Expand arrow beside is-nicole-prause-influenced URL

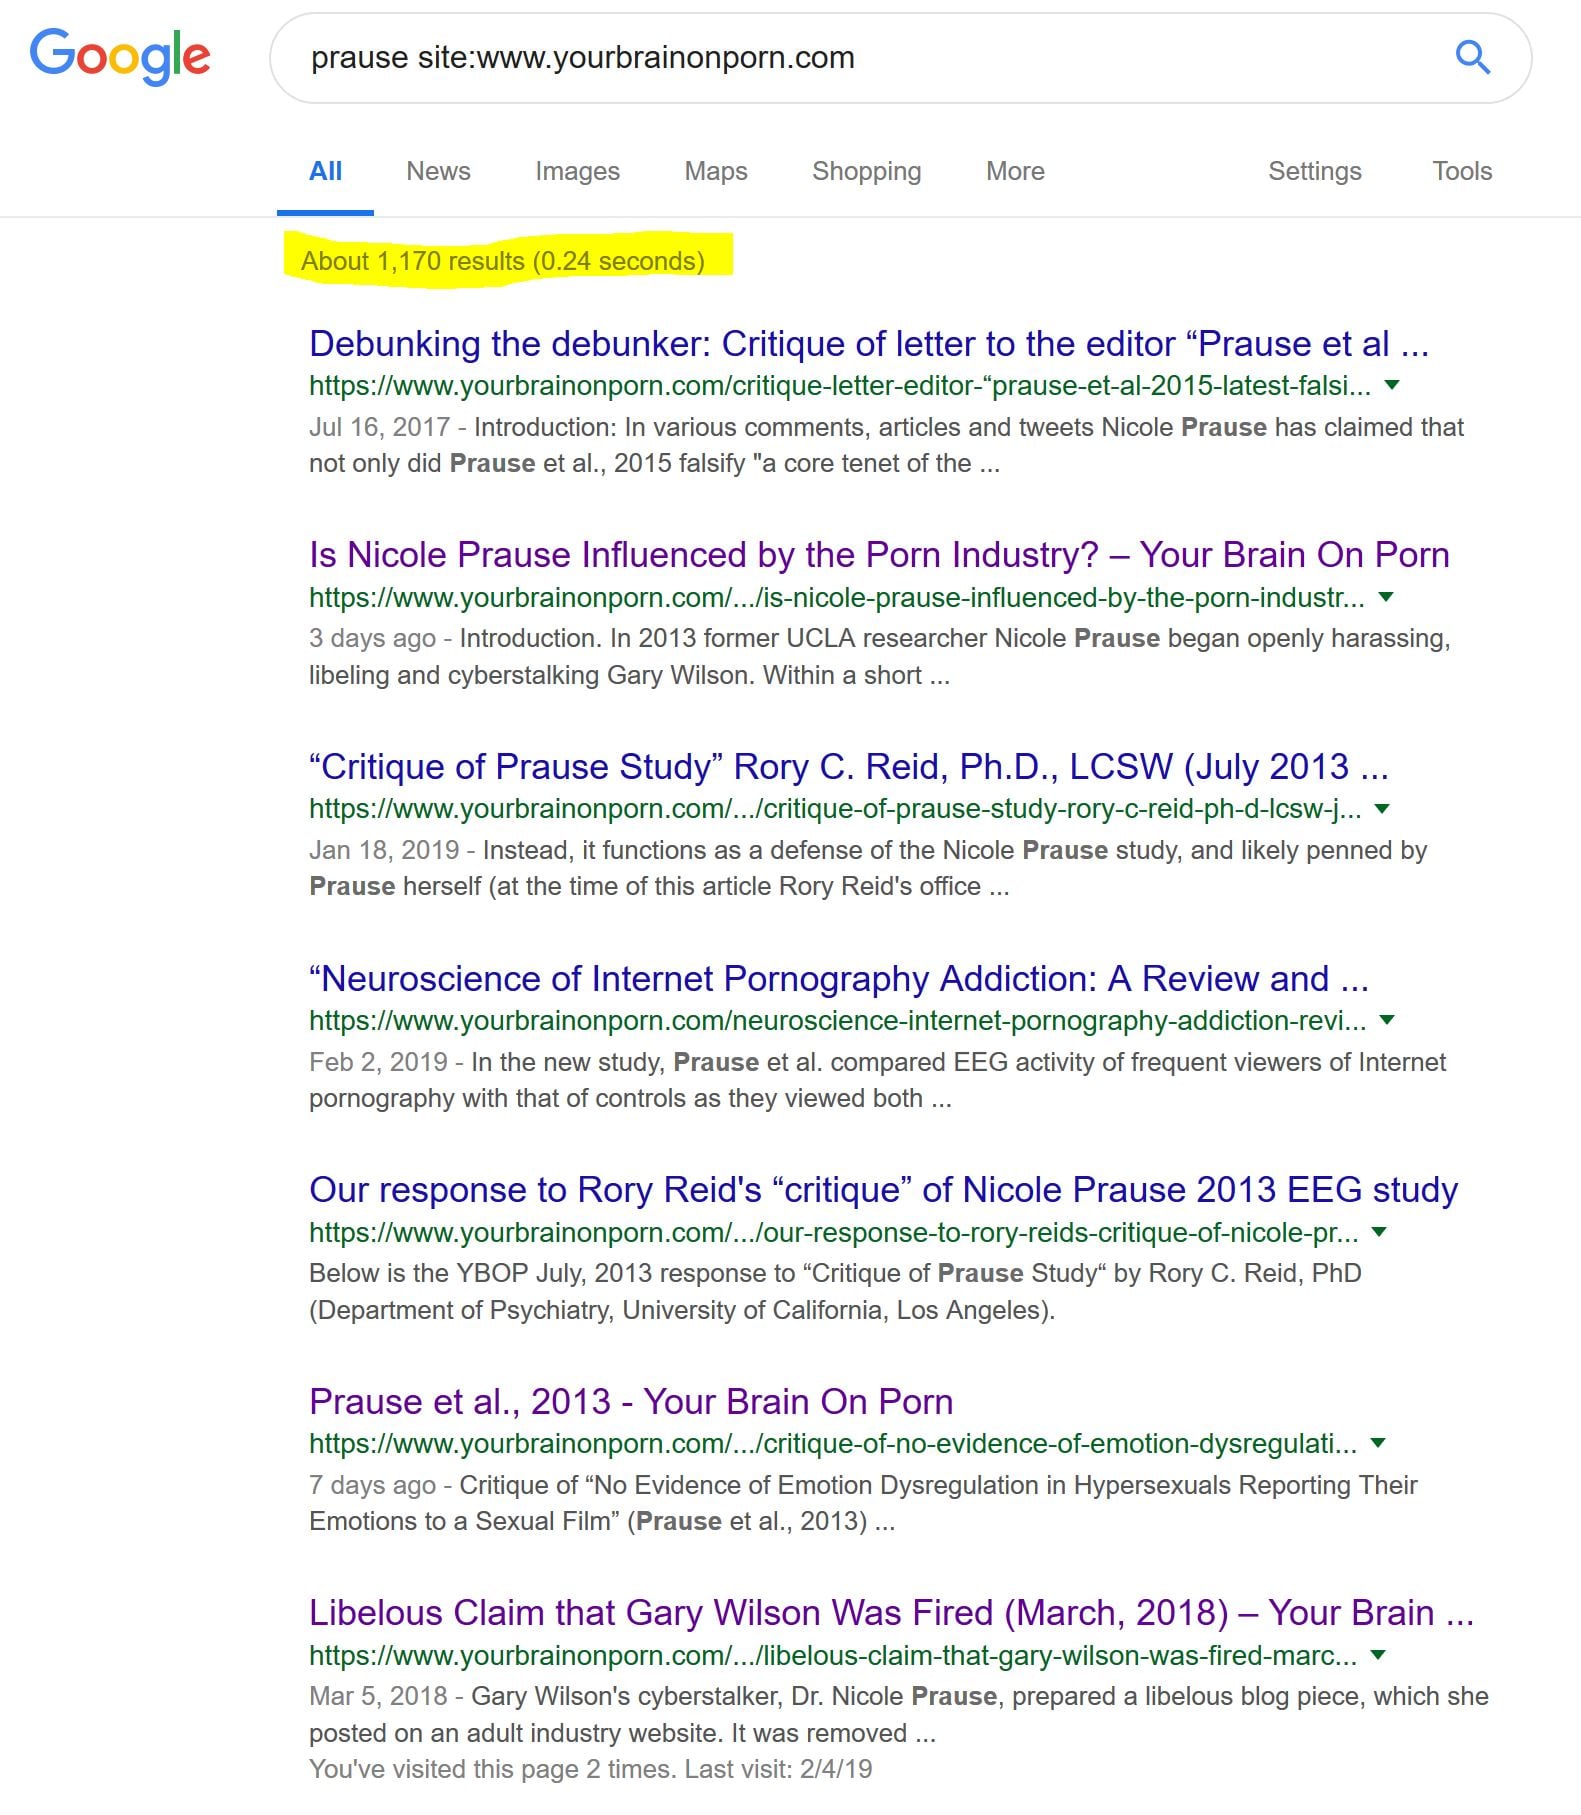(x=1386, y=598)
